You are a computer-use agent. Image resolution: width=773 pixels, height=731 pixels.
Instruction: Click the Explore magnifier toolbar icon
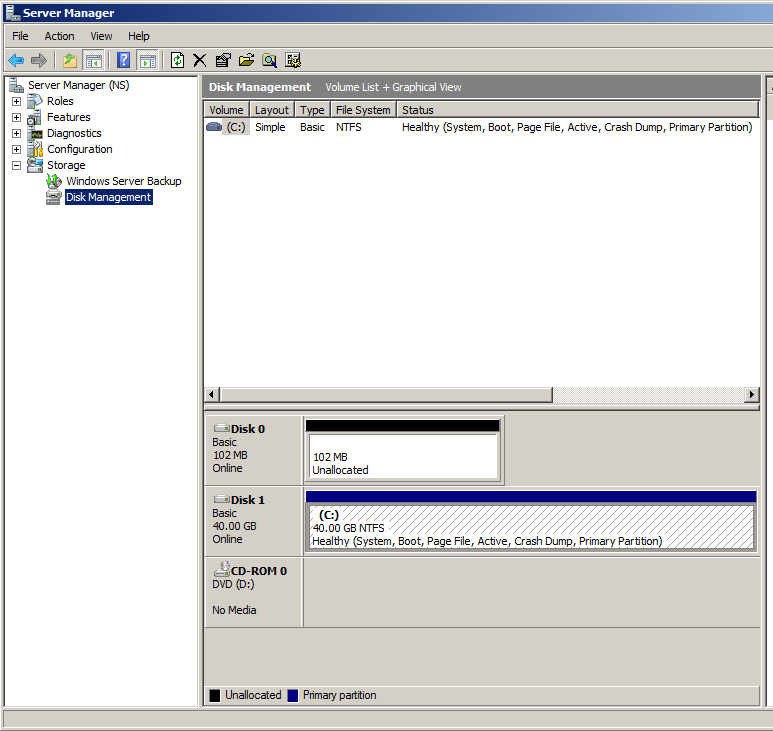pos(270,61)
